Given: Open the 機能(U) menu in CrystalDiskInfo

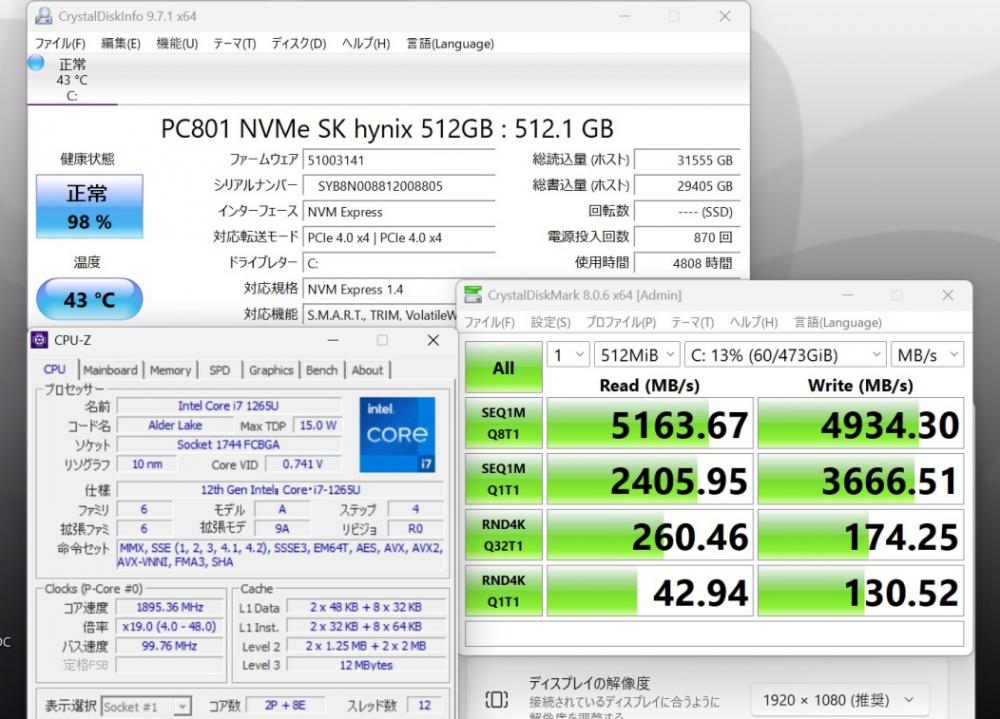Looking at the screenshot, I should tap(177, 43).
